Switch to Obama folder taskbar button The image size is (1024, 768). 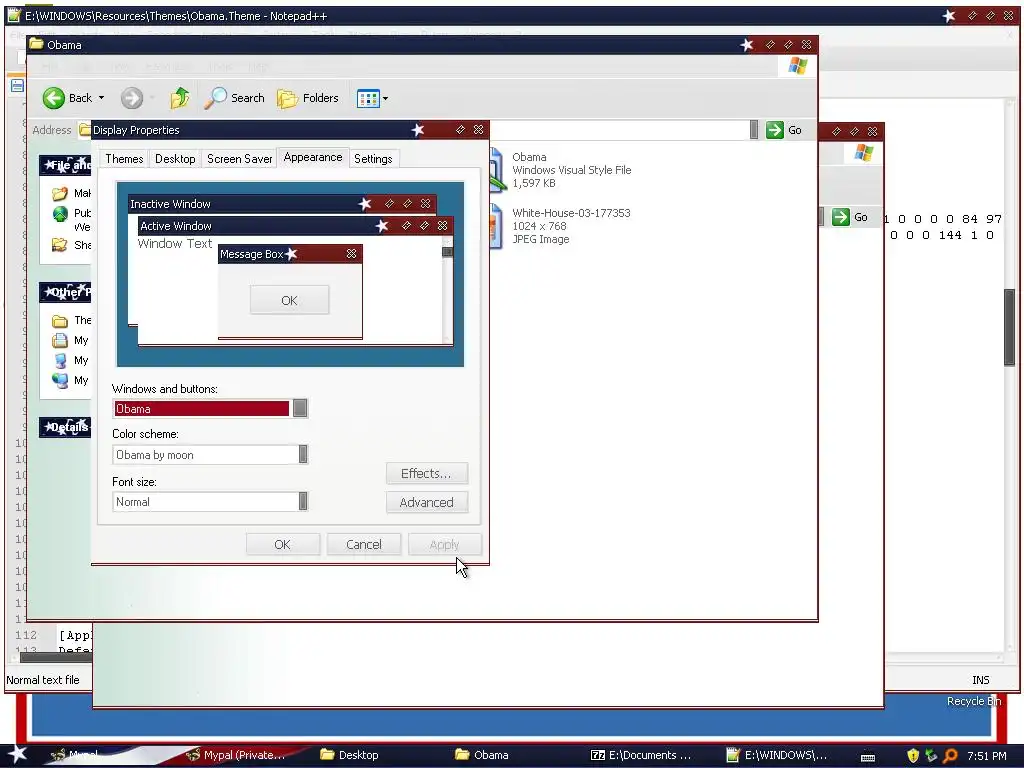click(482, 755)
